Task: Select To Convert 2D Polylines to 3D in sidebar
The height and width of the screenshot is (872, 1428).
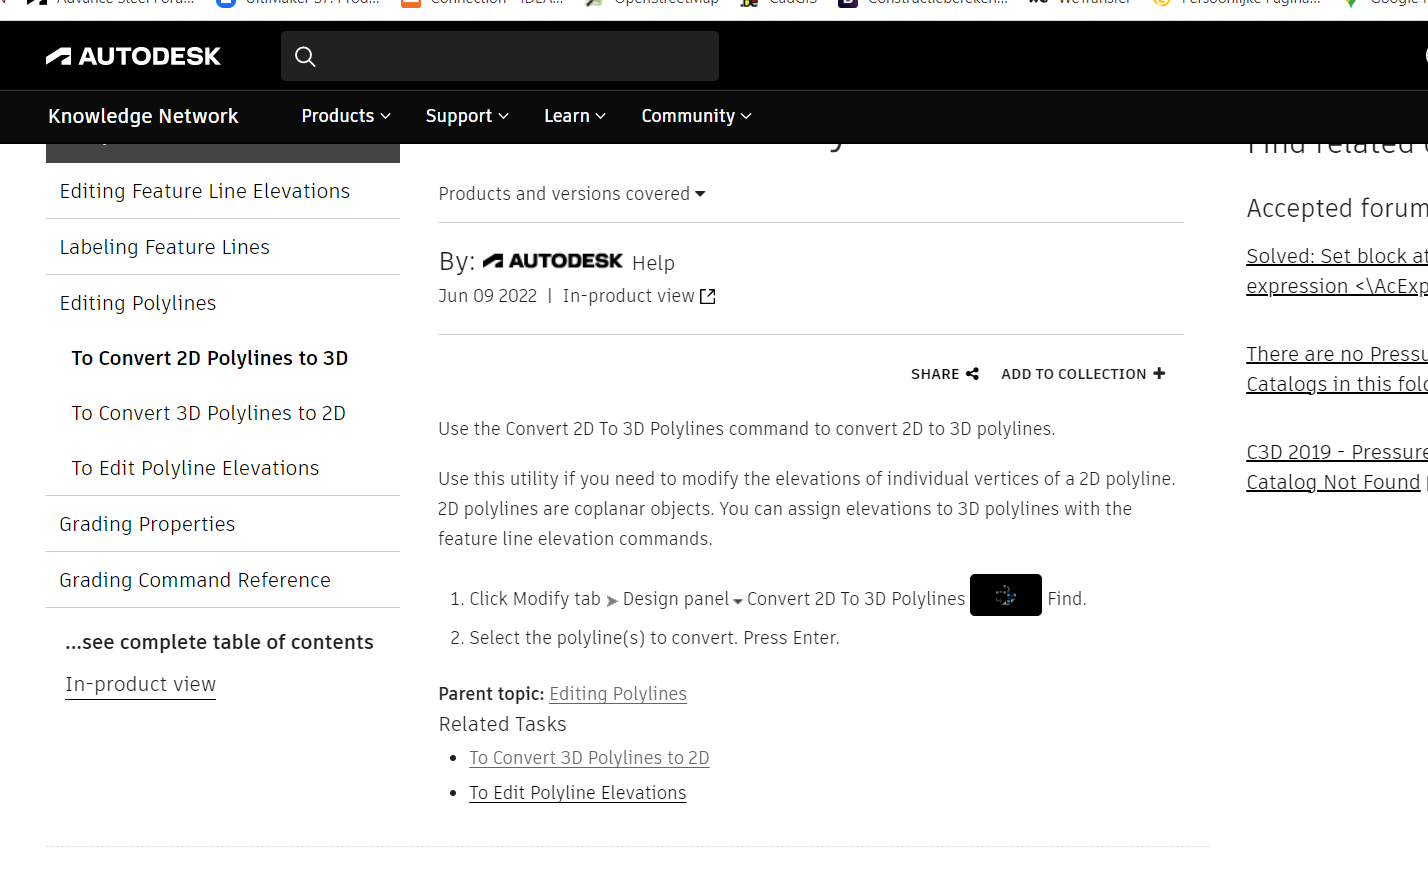Action: 209,358
